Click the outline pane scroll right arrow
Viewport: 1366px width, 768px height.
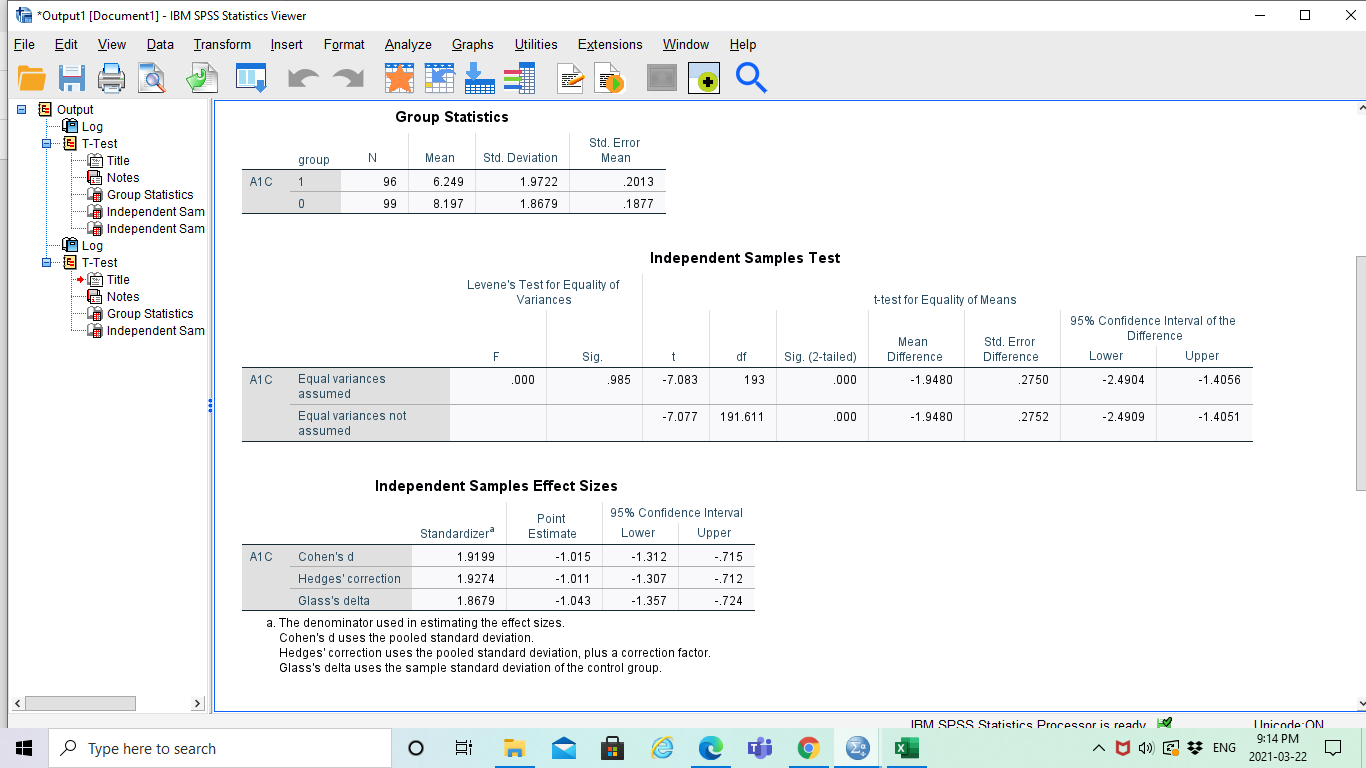coord(197,703)
